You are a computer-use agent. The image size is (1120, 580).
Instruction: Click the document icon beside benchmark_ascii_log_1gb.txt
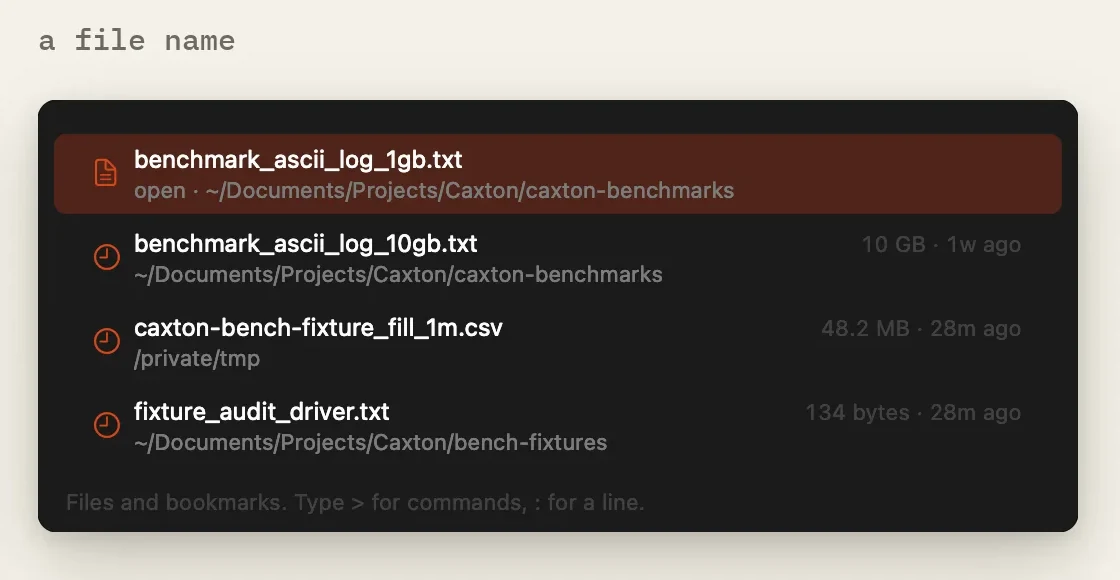coord(106,173)
